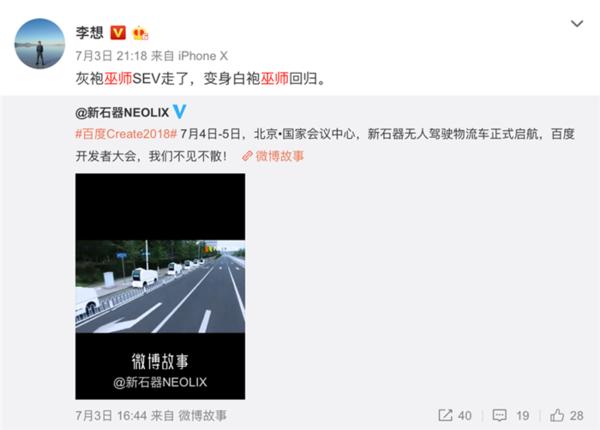Click the orange V verified badge
Image resolution: width=600 pixels, height=430 pixels.
[x=118, y=33]
